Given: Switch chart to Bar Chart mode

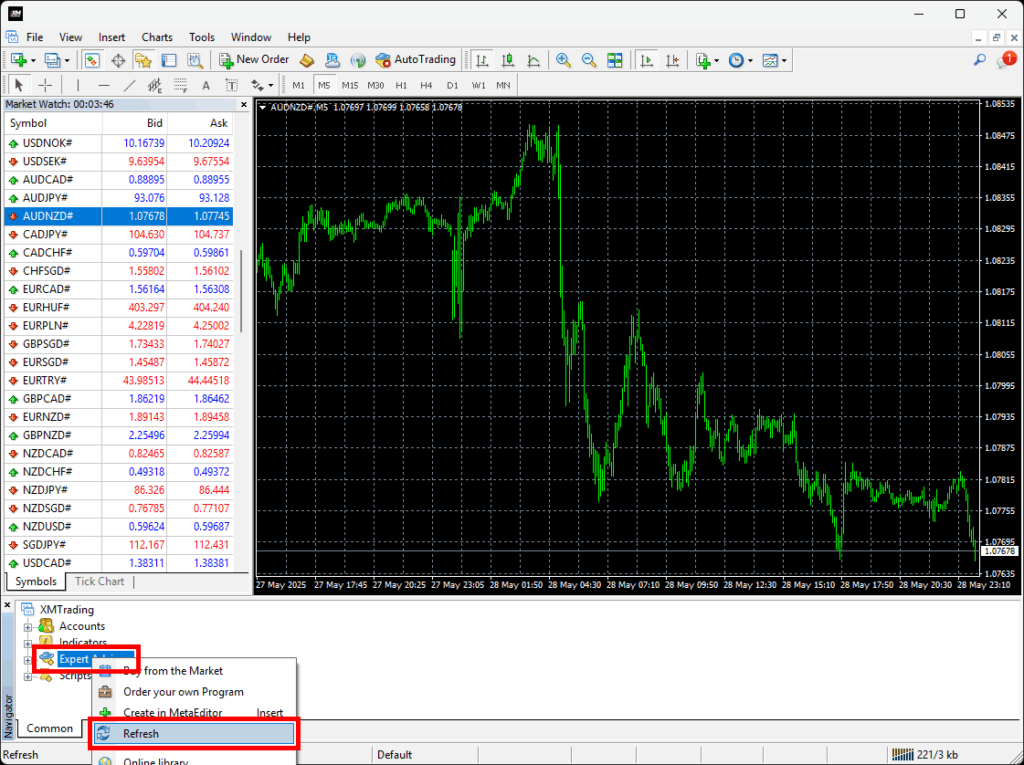Looking at the screenshot, I should (x=482, y=60).
